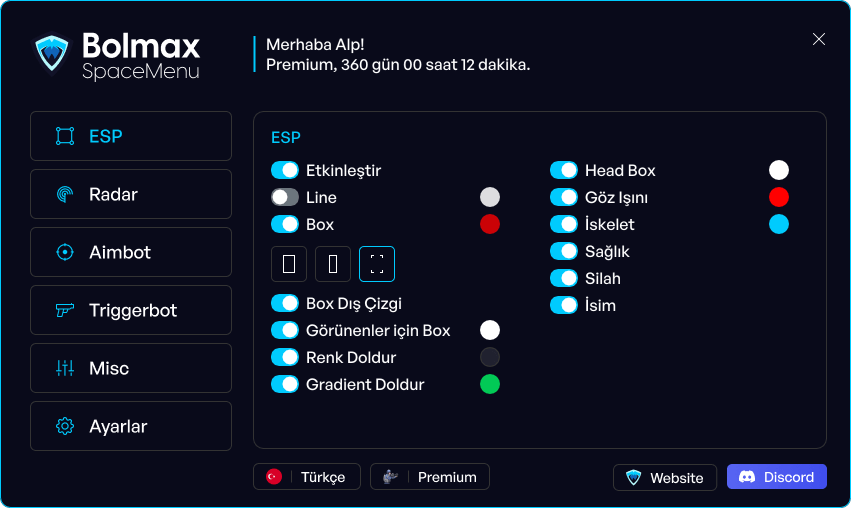Click the Bolmax title text
This screenshot has height=508, width=851.
click(141, 46)
